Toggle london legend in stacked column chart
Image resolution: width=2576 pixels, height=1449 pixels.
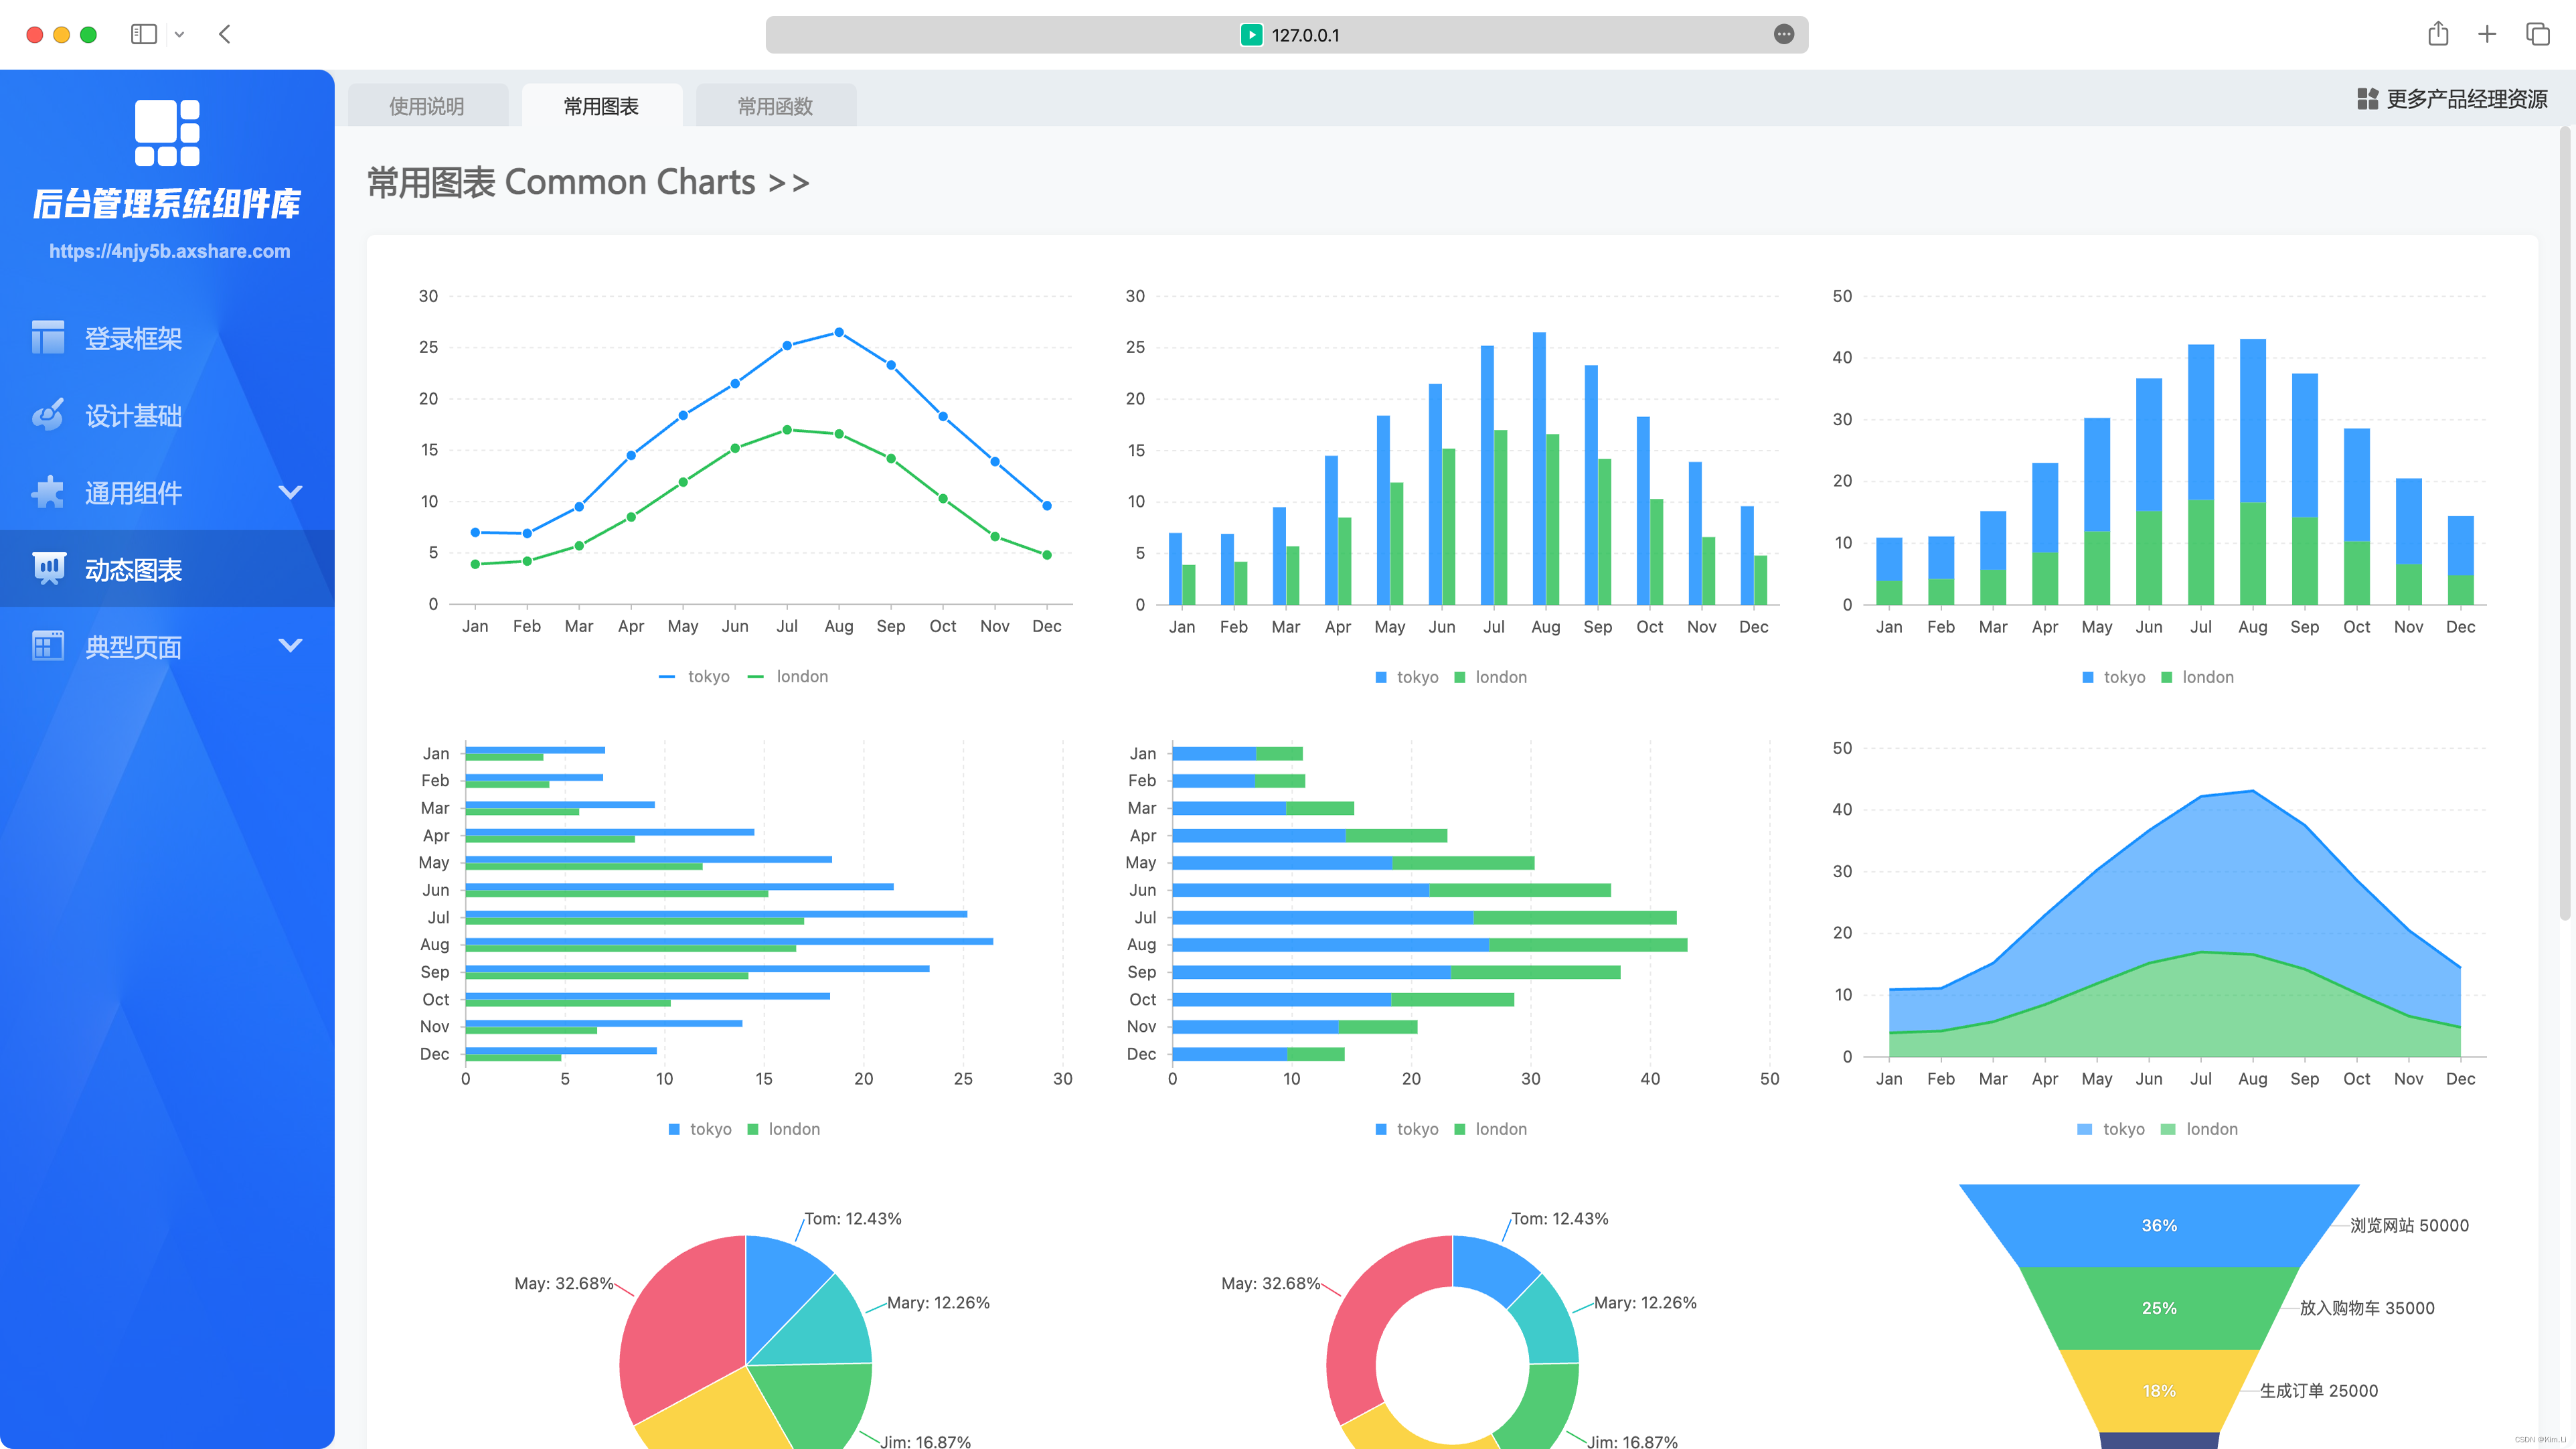point(2197,677)
